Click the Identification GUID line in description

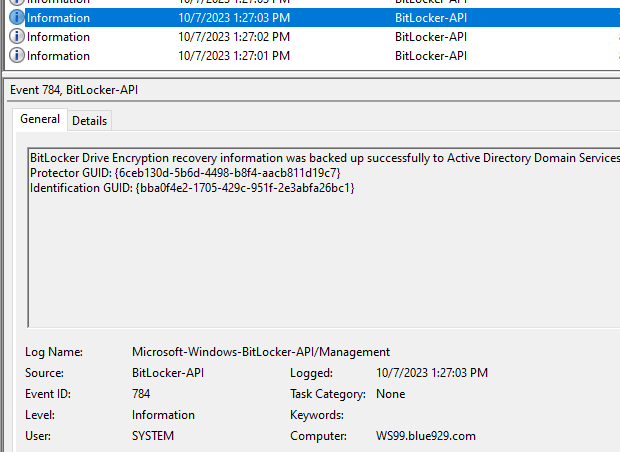tap(192, 188)
